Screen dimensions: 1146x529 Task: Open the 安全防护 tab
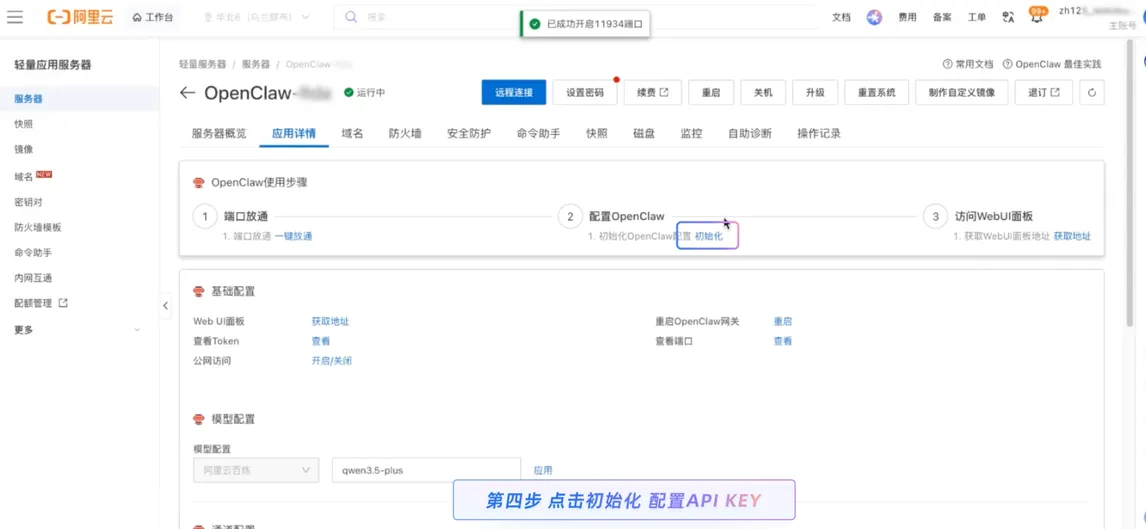point(468,134)
